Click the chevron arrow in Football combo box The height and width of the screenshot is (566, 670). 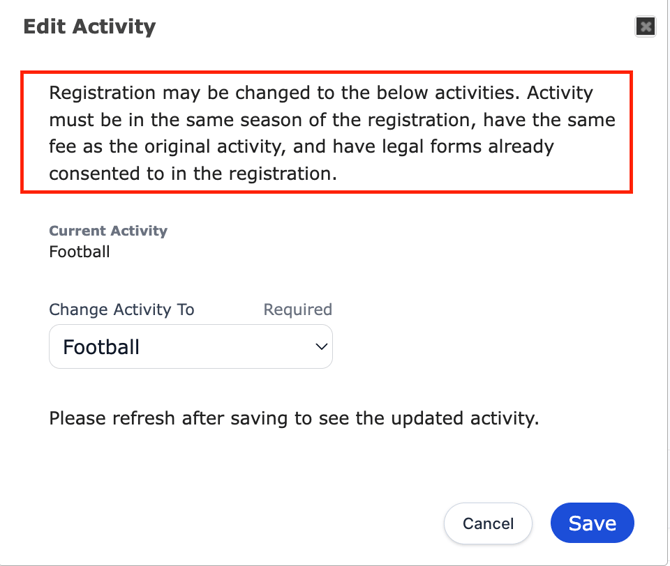coord(321,346)
